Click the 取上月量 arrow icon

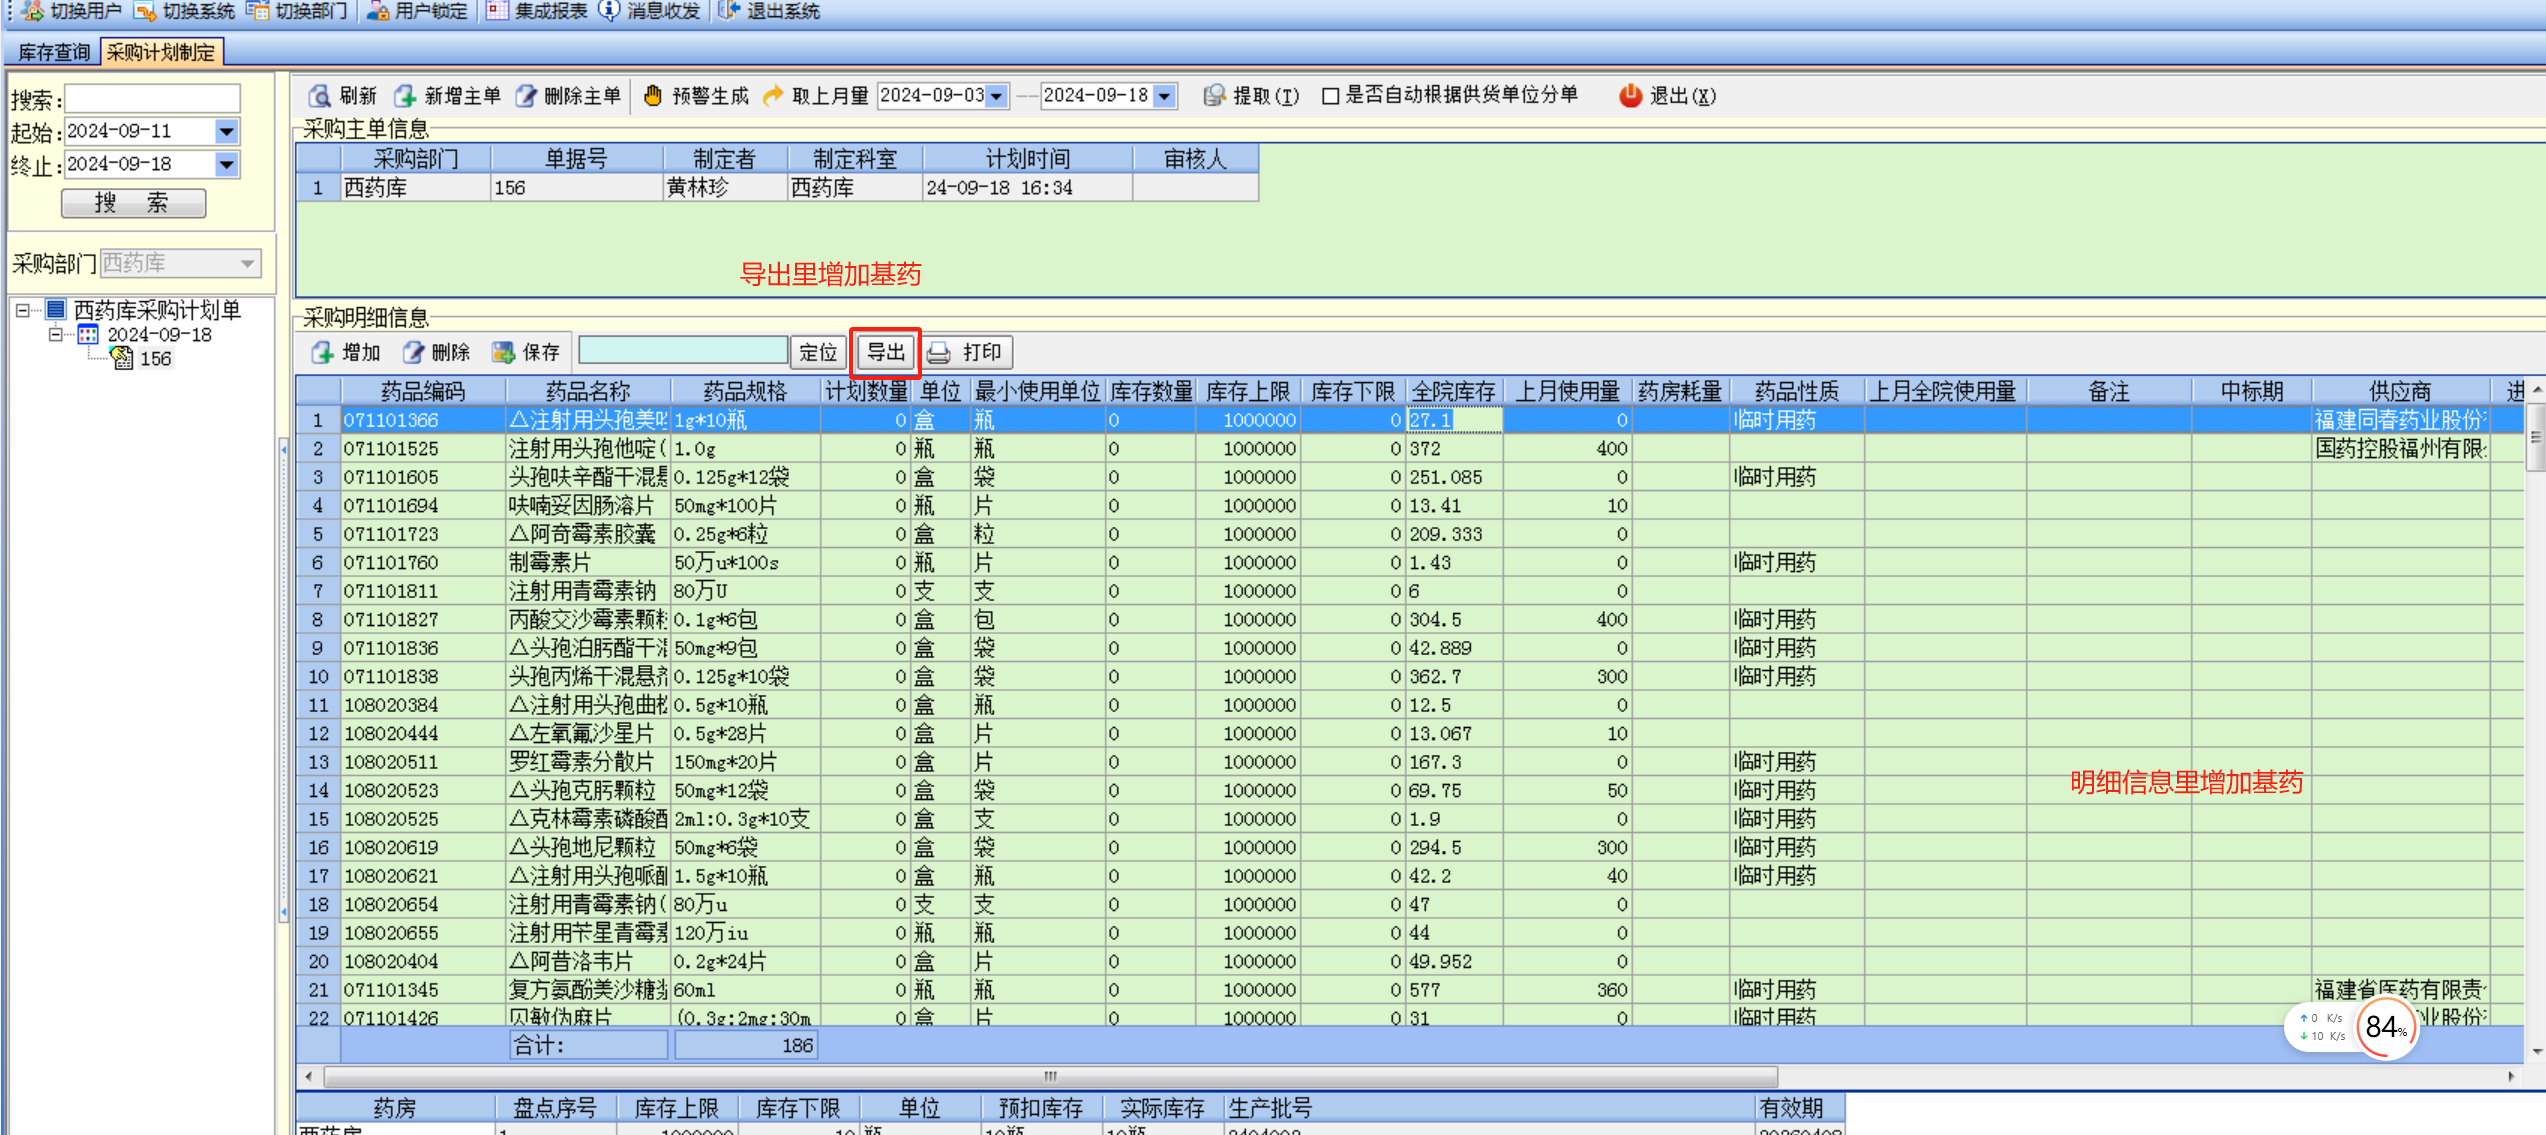point(773,96)
